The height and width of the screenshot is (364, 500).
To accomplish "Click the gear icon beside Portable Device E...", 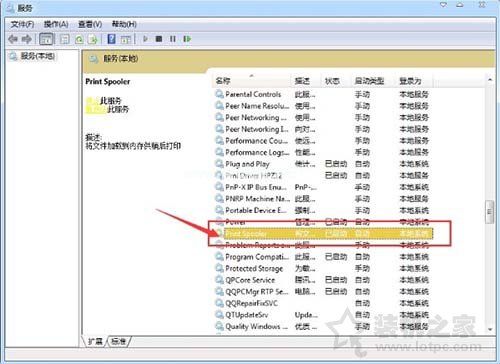I will [x=219, y=210].
